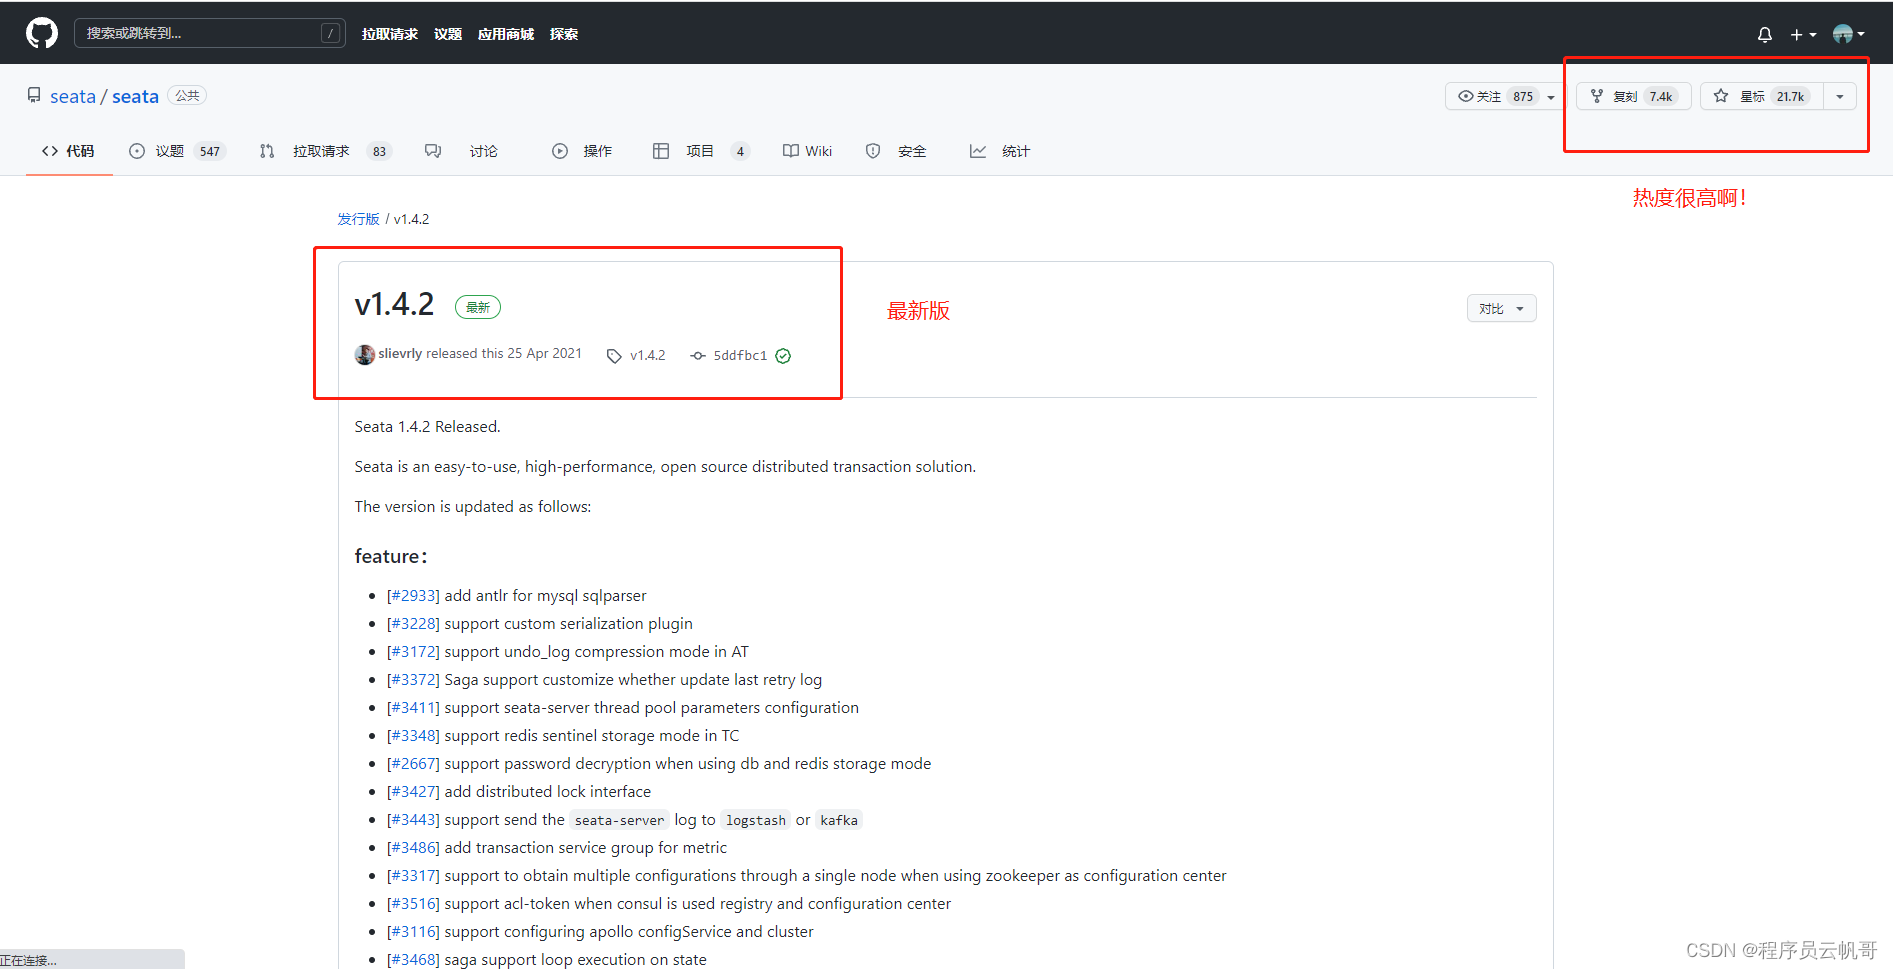Screen dimensions: 1893x969
Task: Open pull request #3486 link
Action: coord(413,848)
